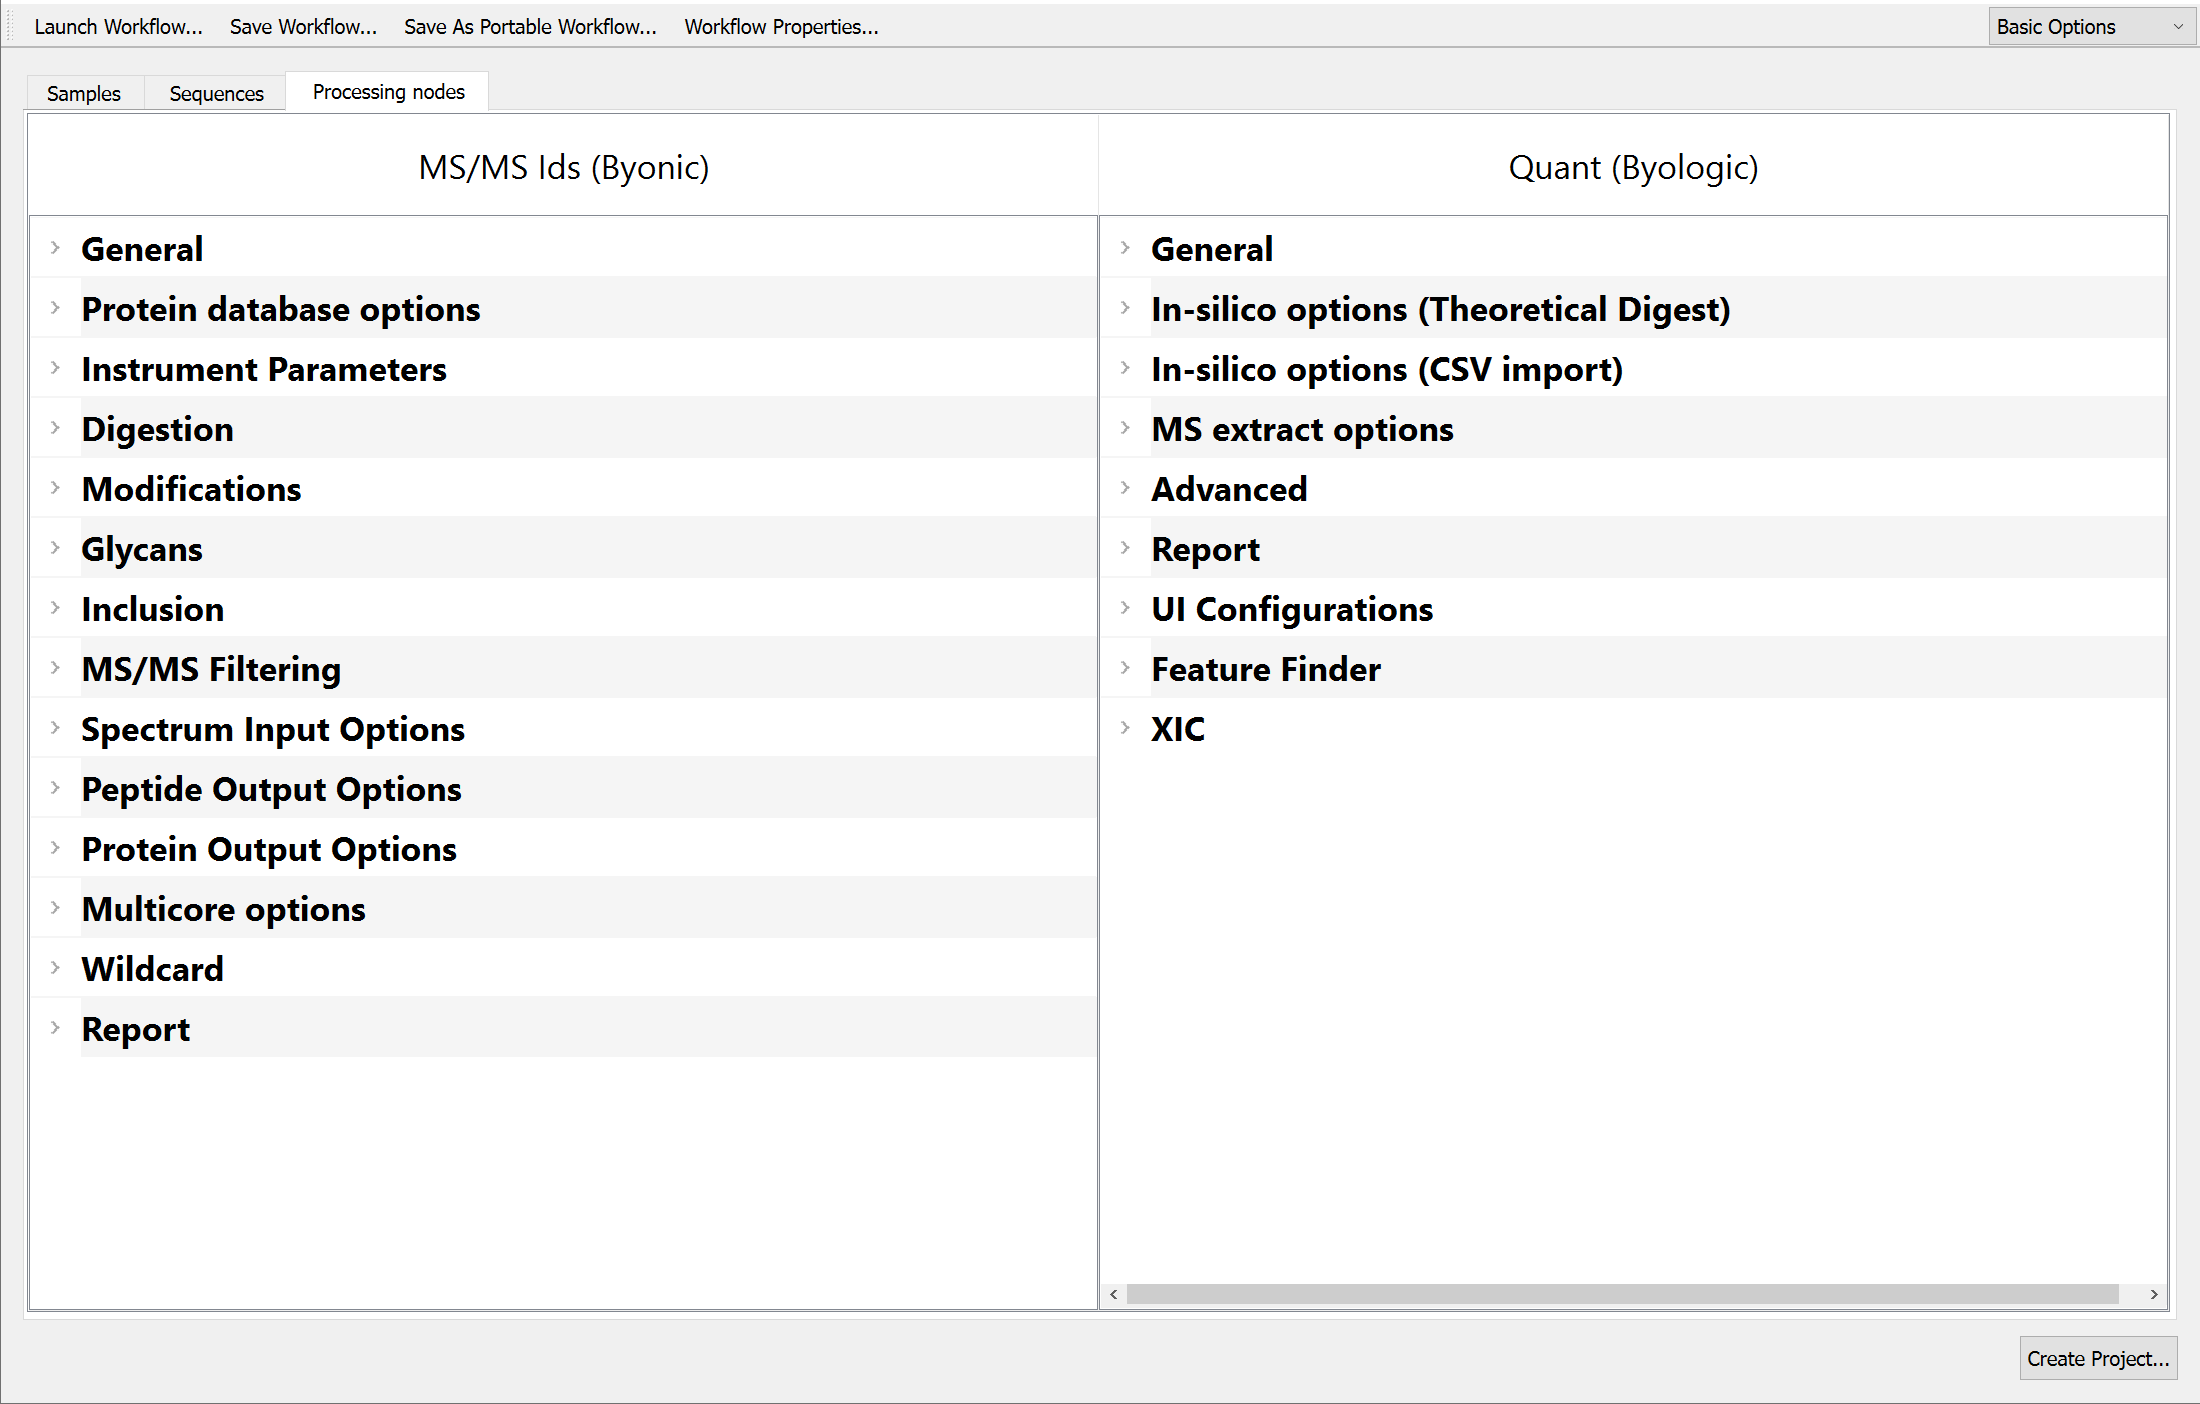
Task: Select Feature Finder label
Action: click(x=1266, y=669)
